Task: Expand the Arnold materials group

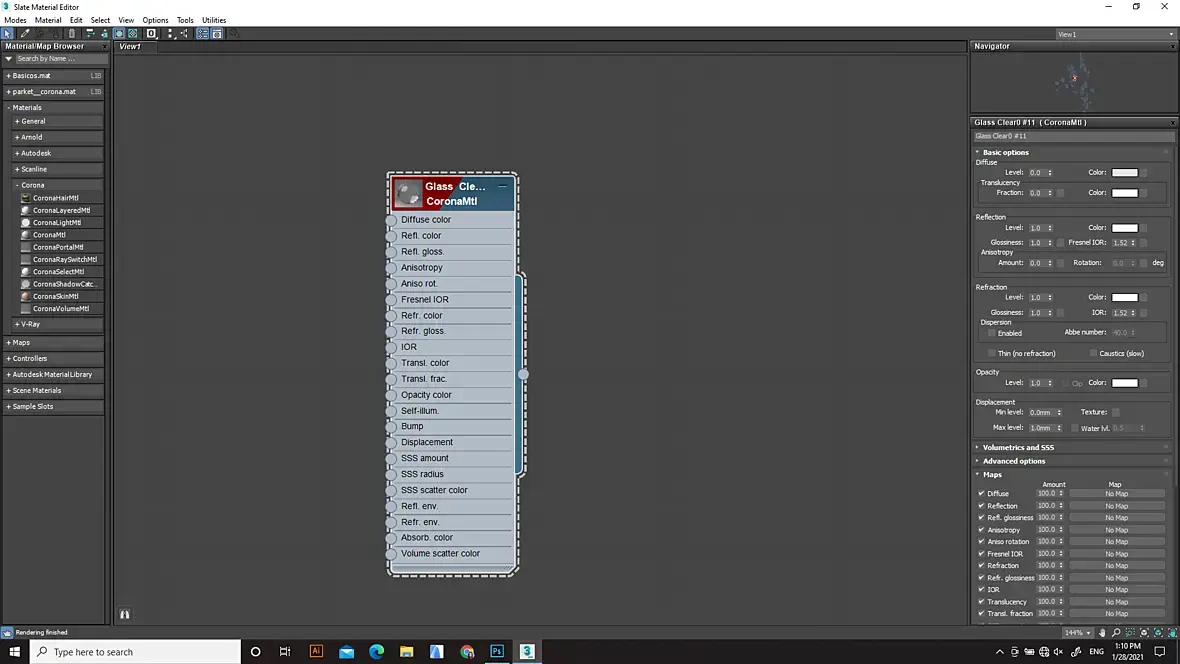Action: click(58, 138)
